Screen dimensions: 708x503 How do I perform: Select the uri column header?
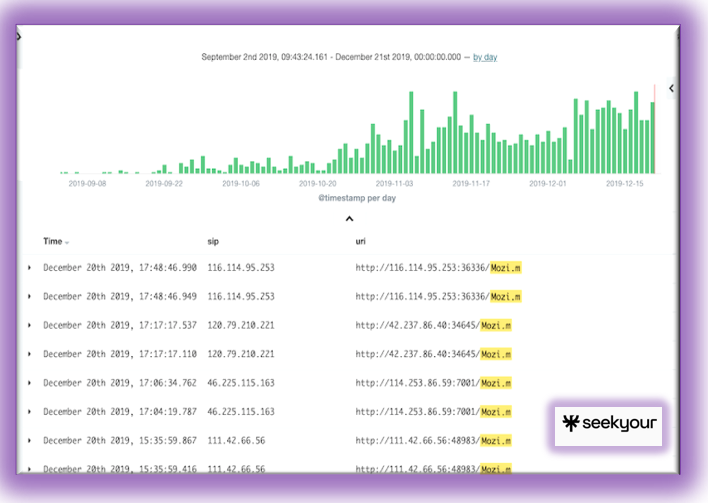pos(360,242)
